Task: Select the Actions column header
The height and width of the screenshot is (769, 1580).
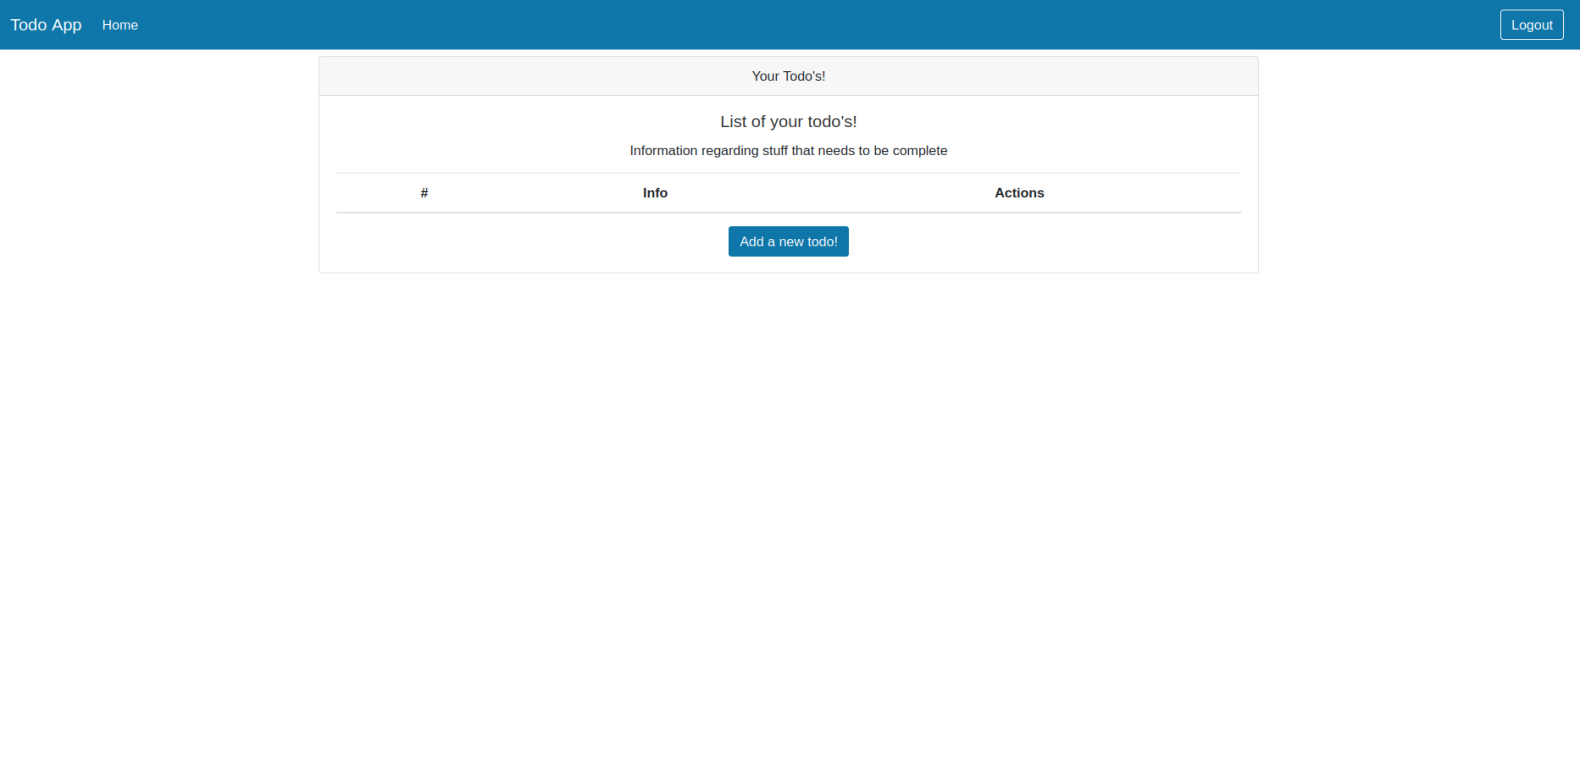Action: pos(1019,193)
